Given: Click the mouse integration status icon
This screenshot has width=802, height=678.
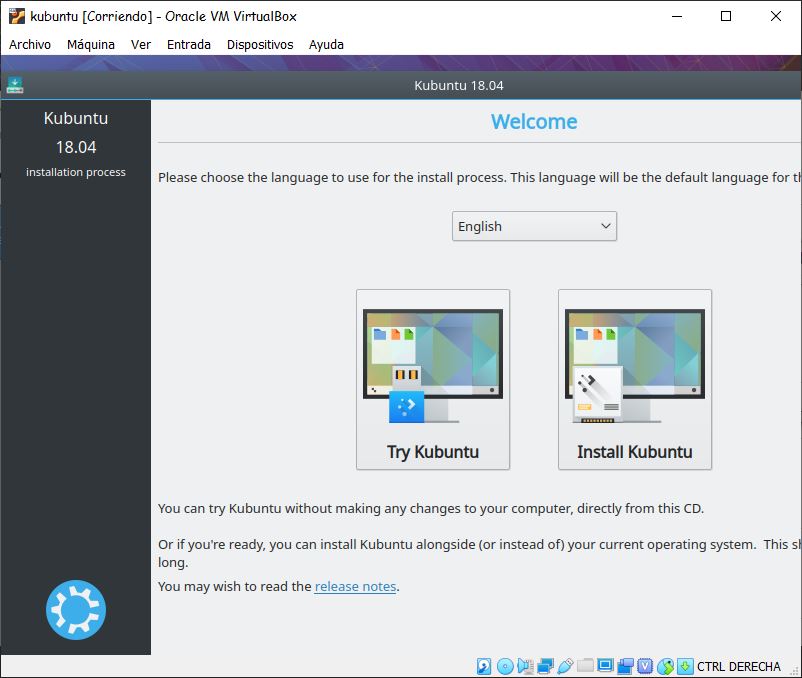Looking at the screenshot, I should pyautogui.click(x=665, y=666).
